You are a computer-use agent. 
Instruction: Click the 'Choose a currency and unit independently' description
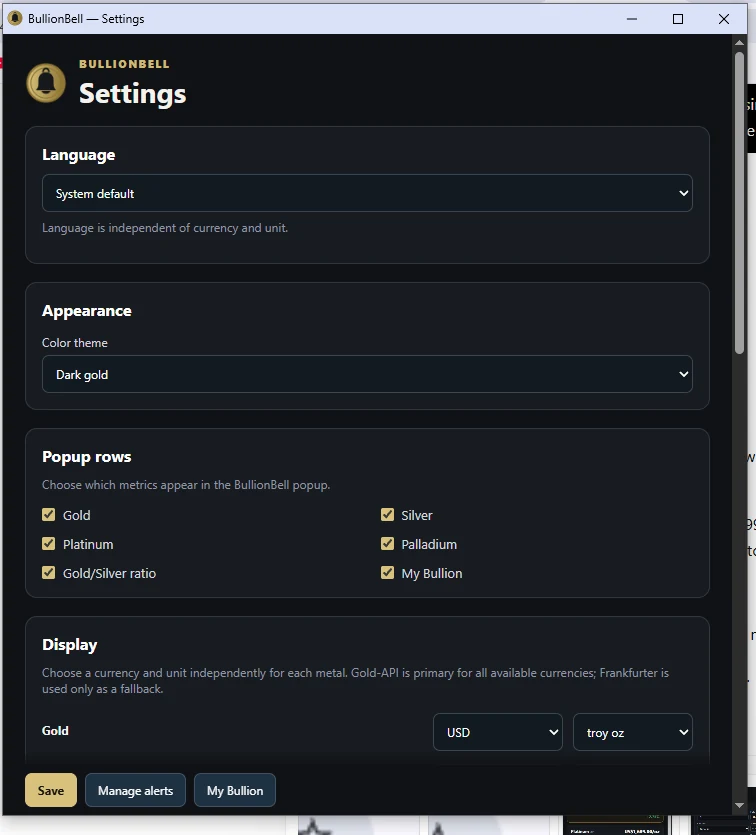355,681
